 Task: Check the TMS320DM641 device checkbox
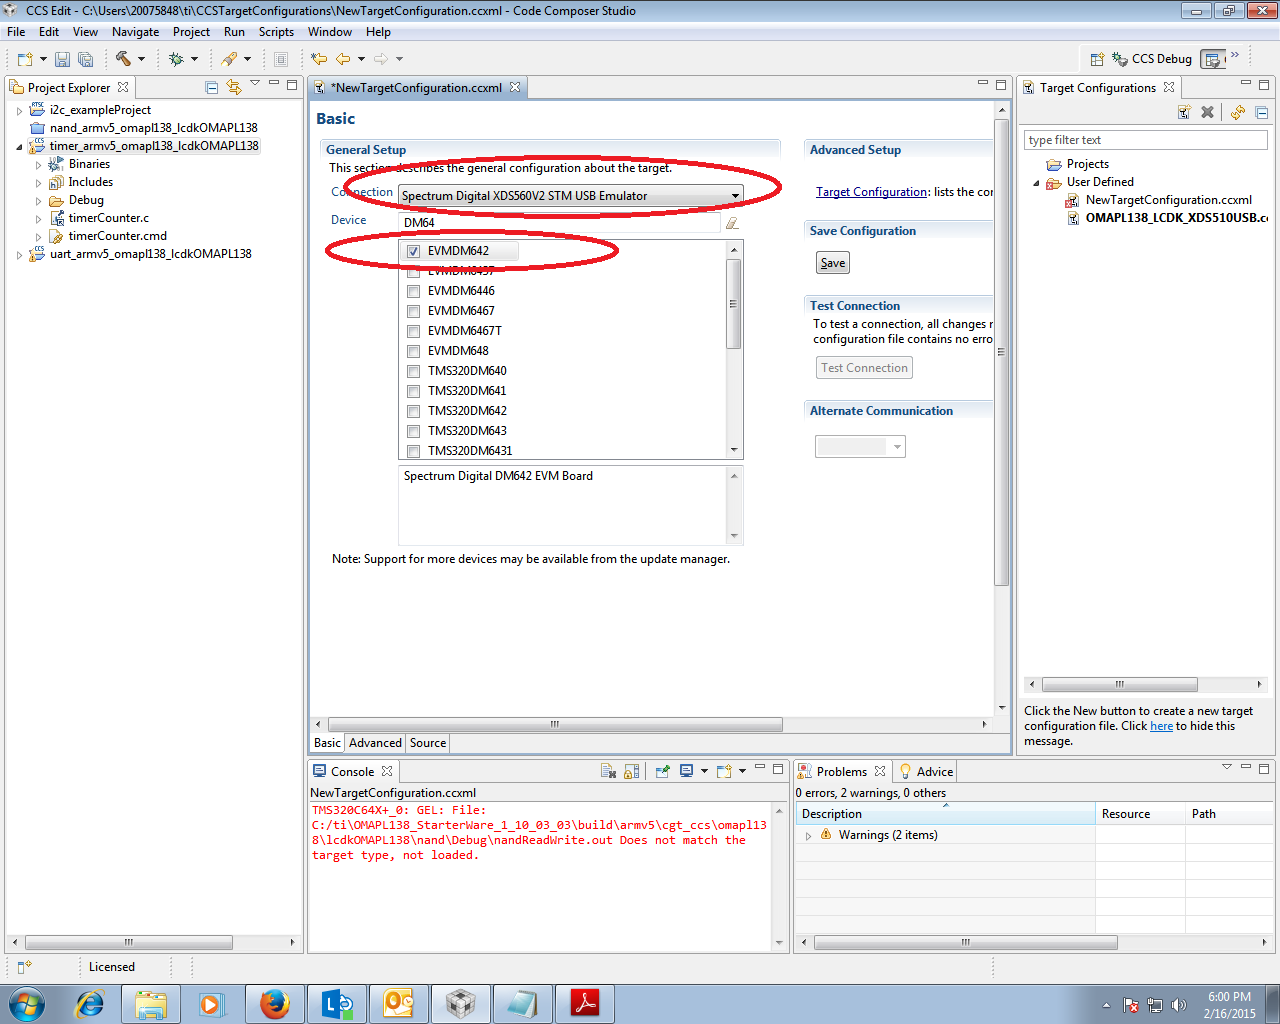pyautogui.click(x=413, y=391)
